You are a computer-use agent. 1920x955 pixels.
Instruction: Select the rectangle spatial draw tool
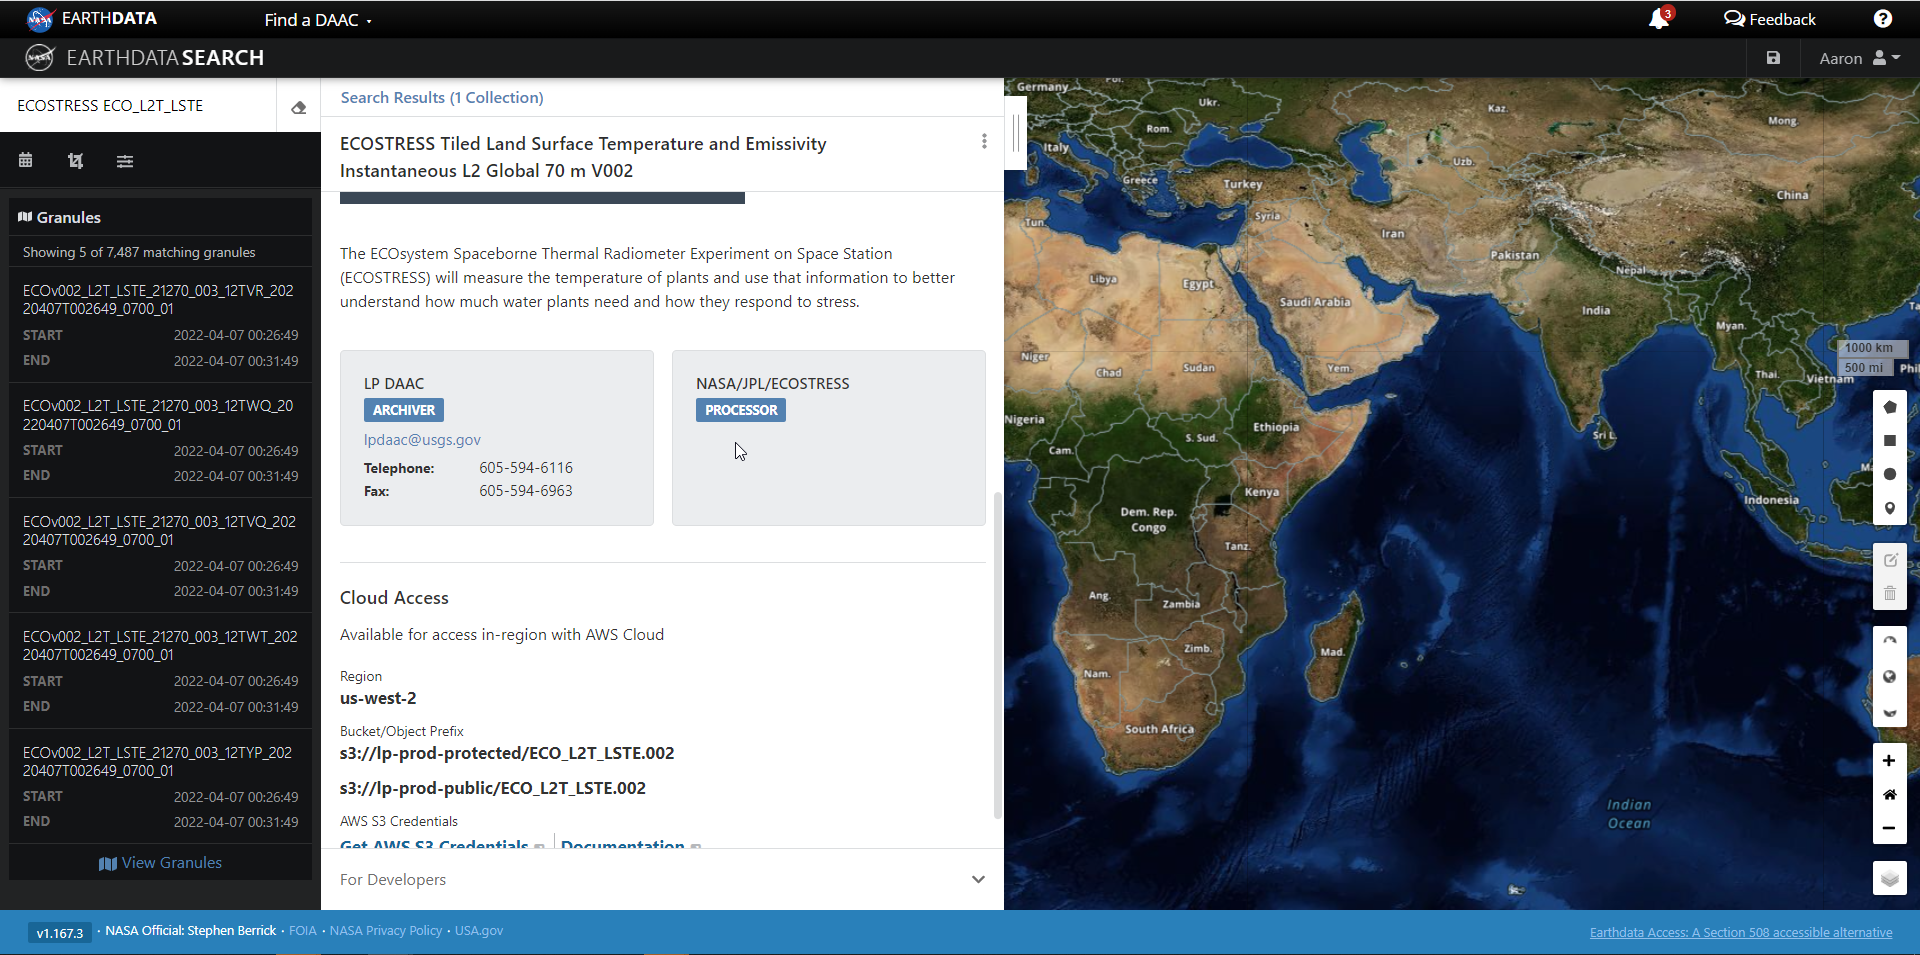click(1889, 441)
